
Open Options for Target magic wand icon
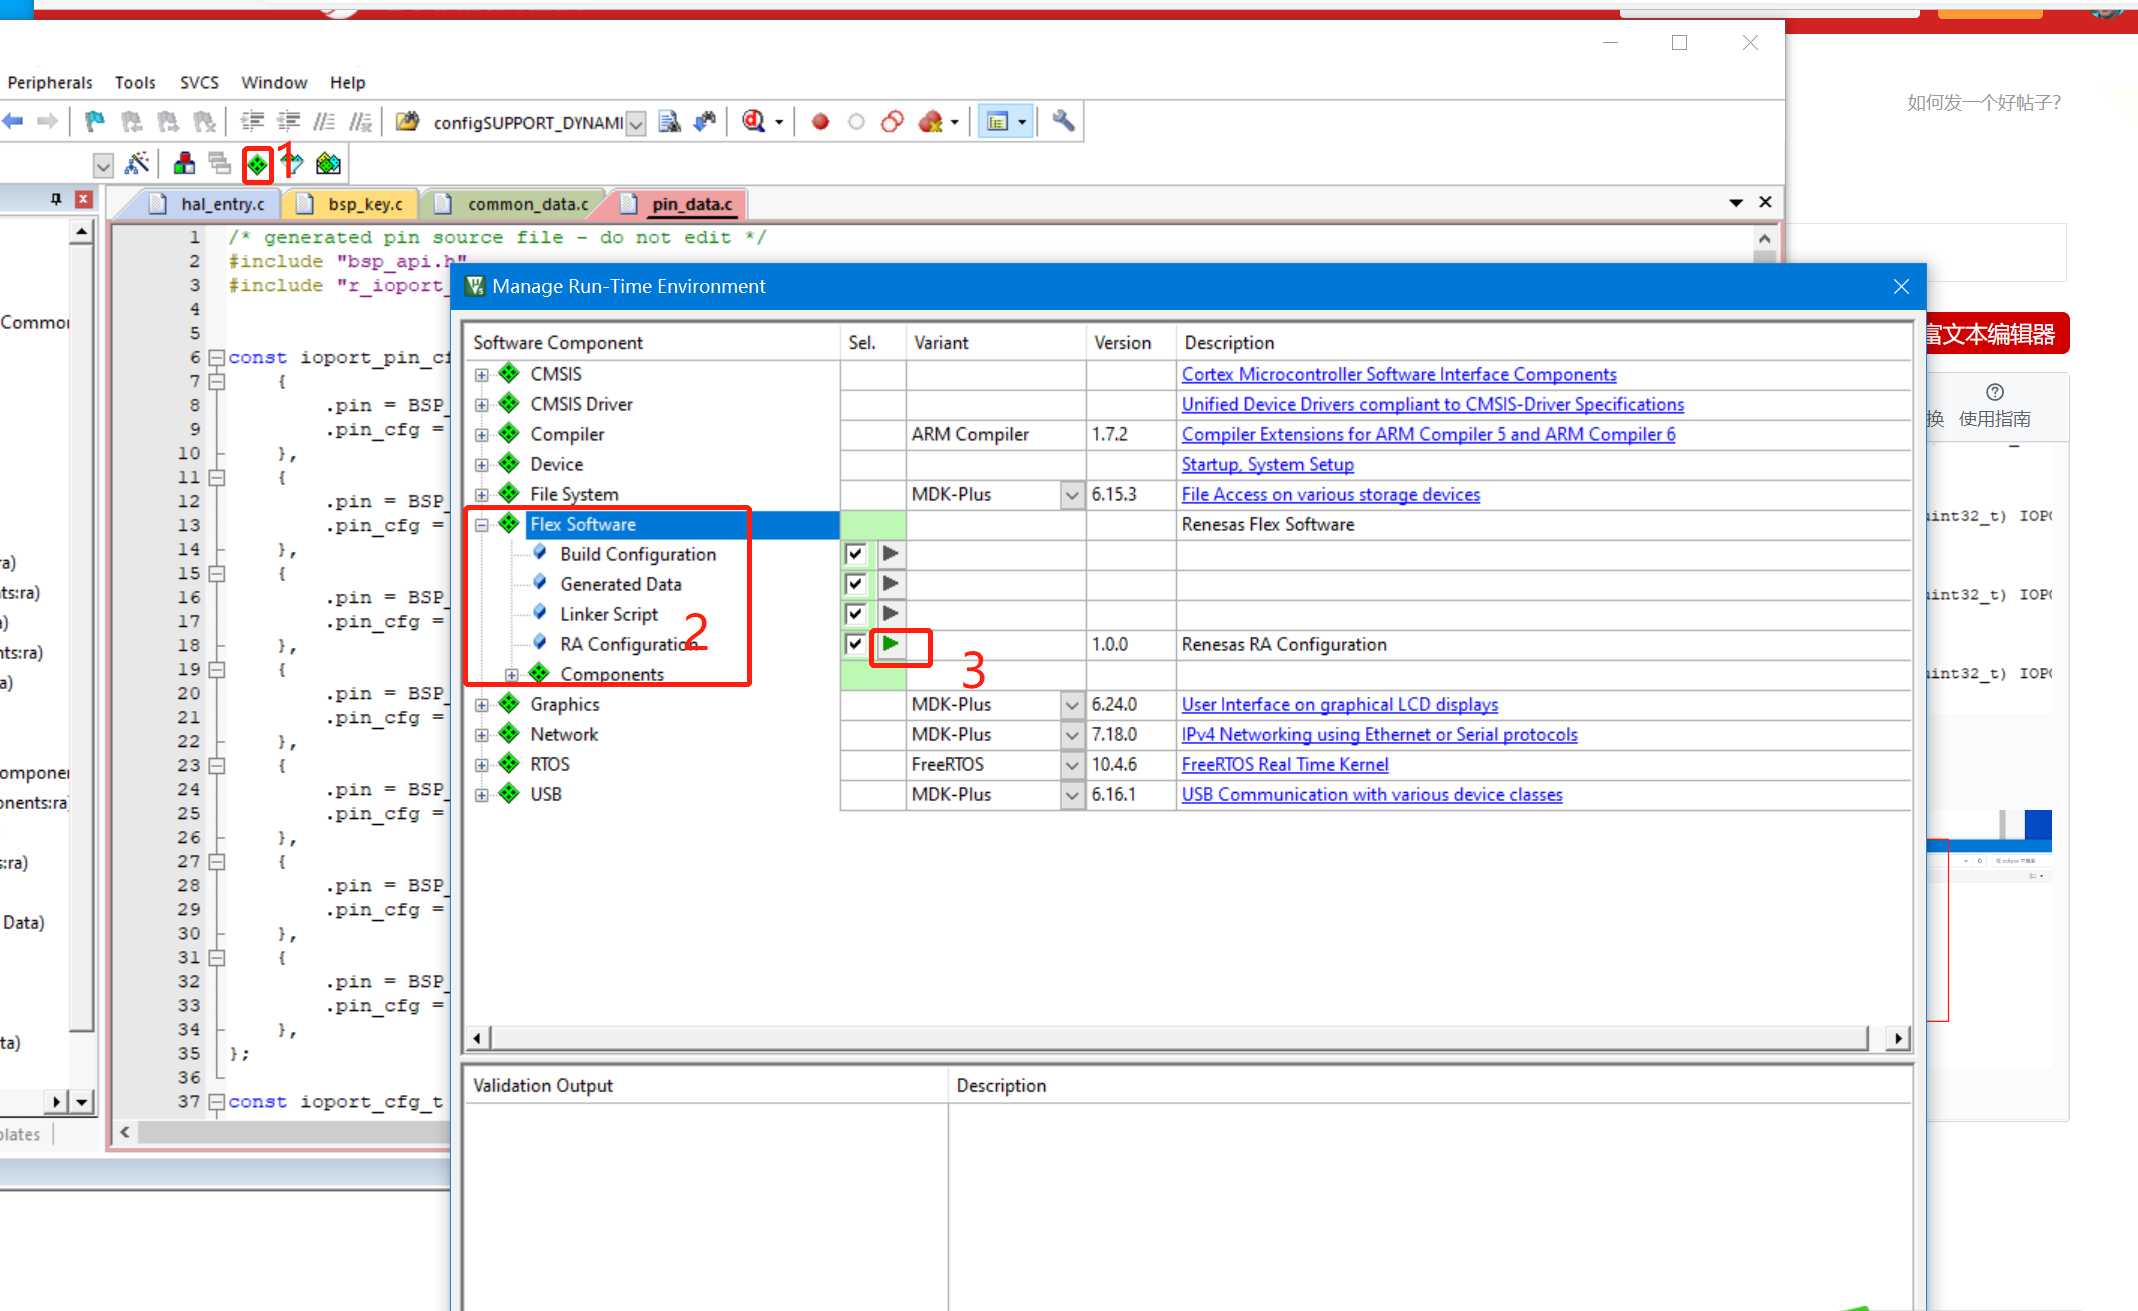coord(138,163)
